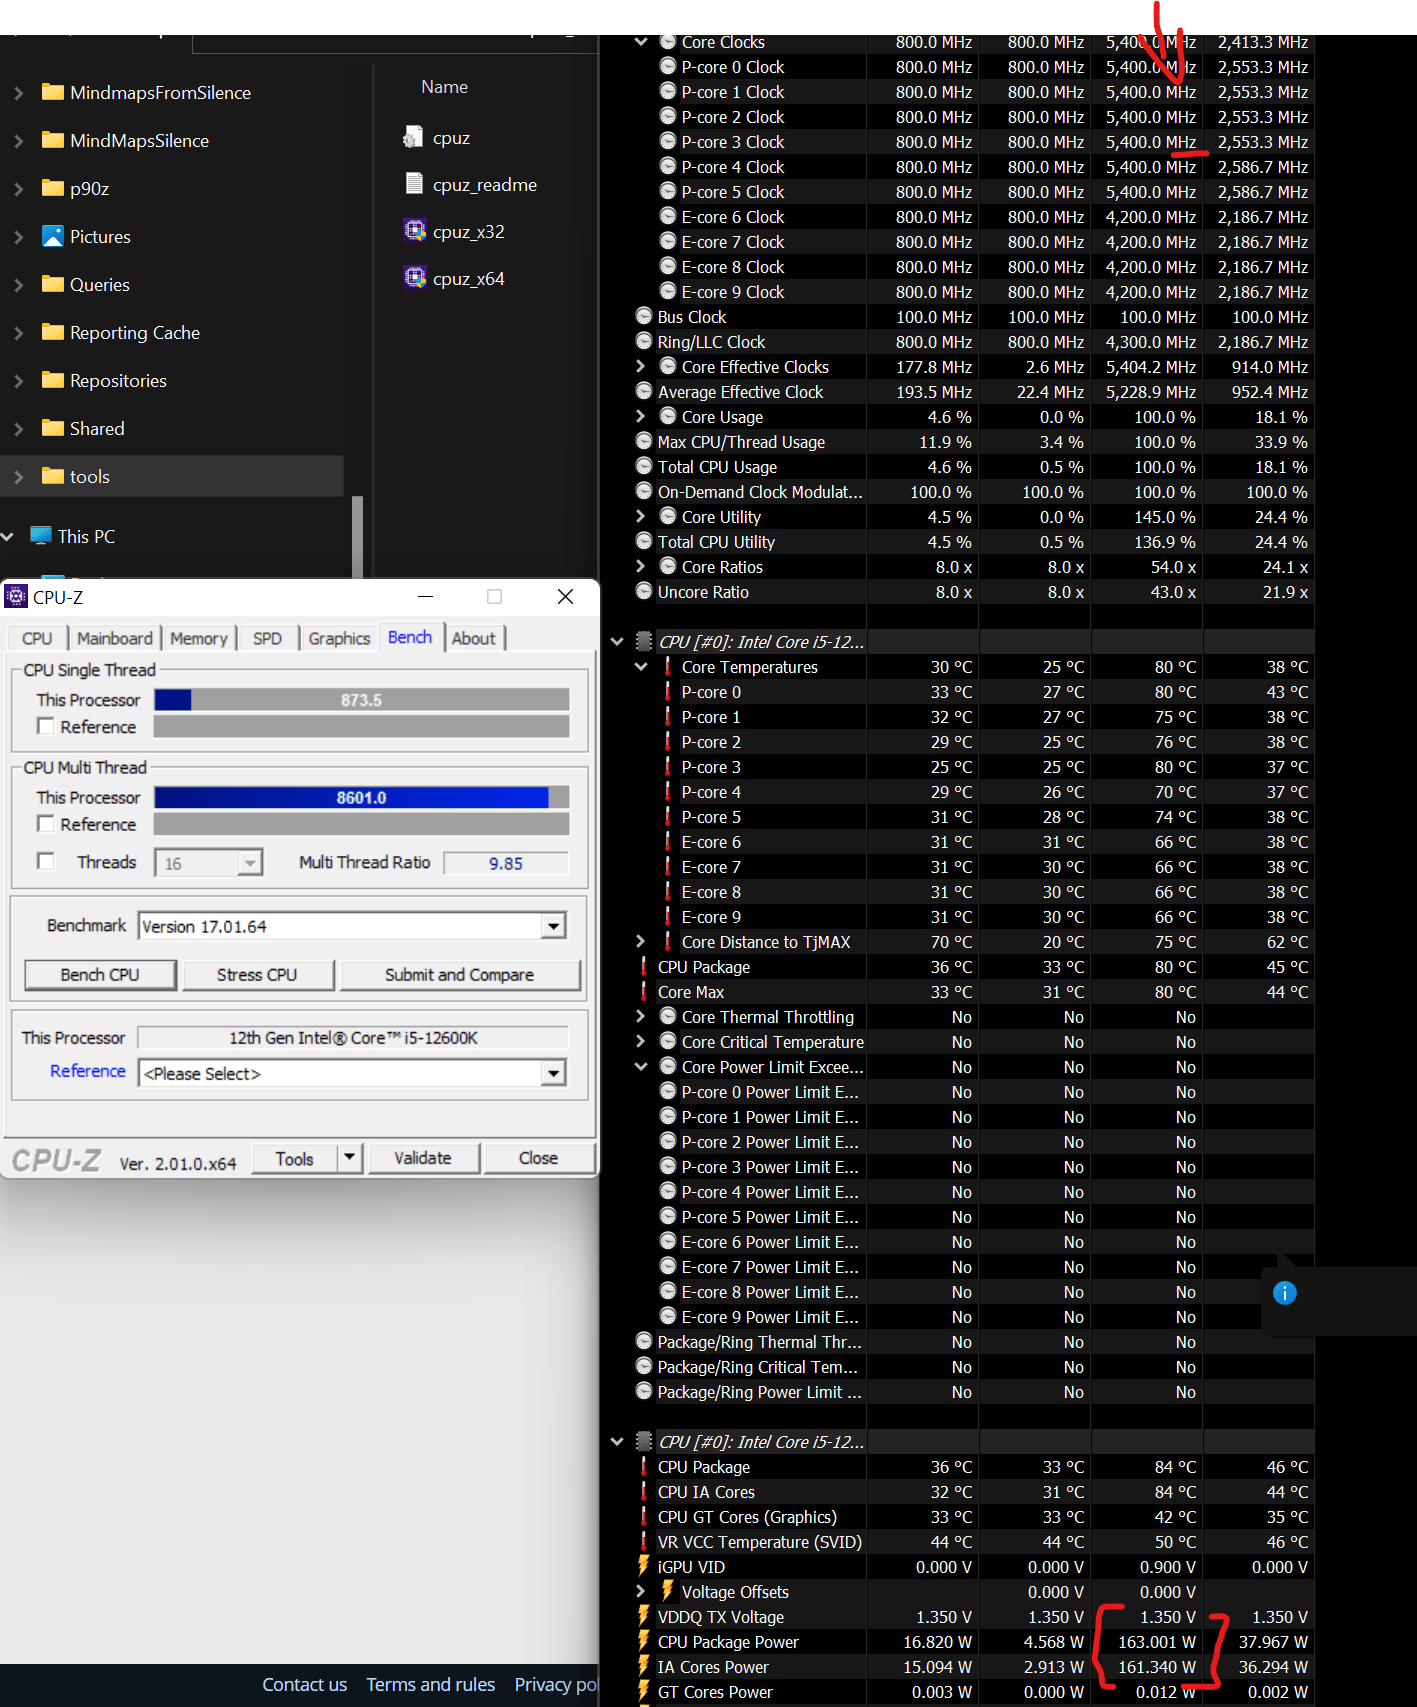Click the cpuz_readme document icon
1417x1707 pixels.
coord(413,183)
